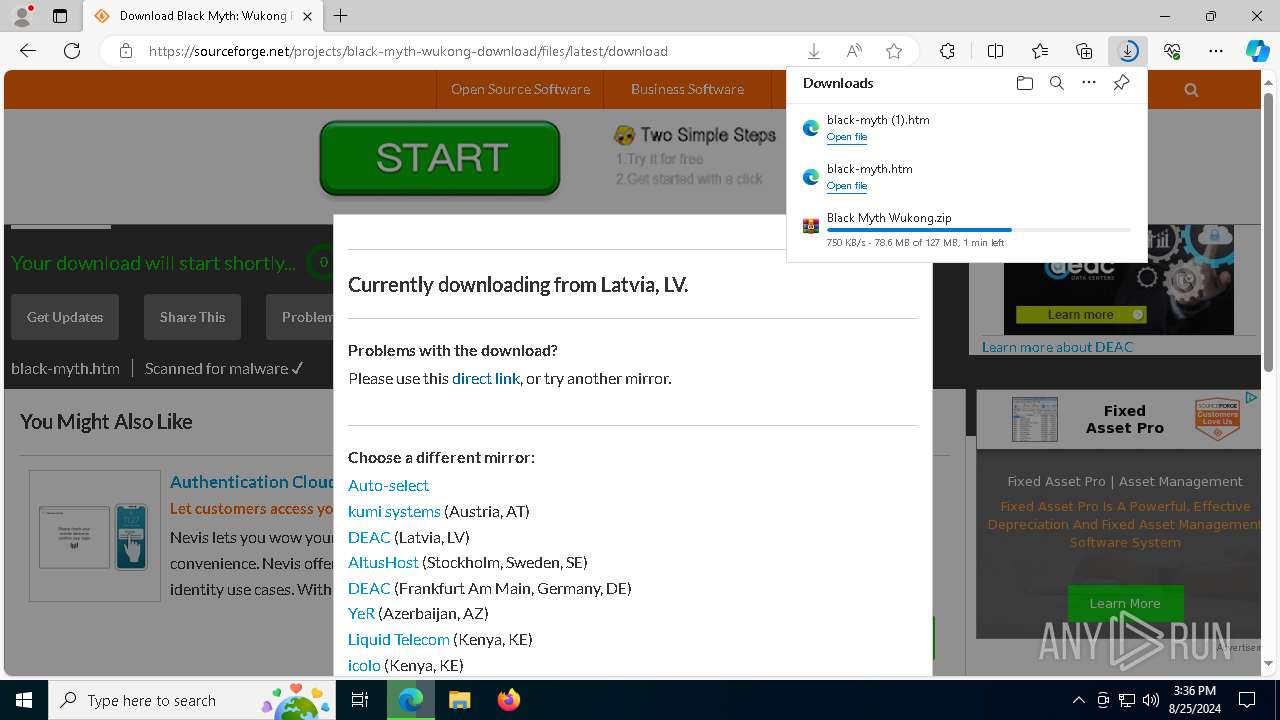
Task: Open the Browser essentials icon
Action: [1172, 51]
